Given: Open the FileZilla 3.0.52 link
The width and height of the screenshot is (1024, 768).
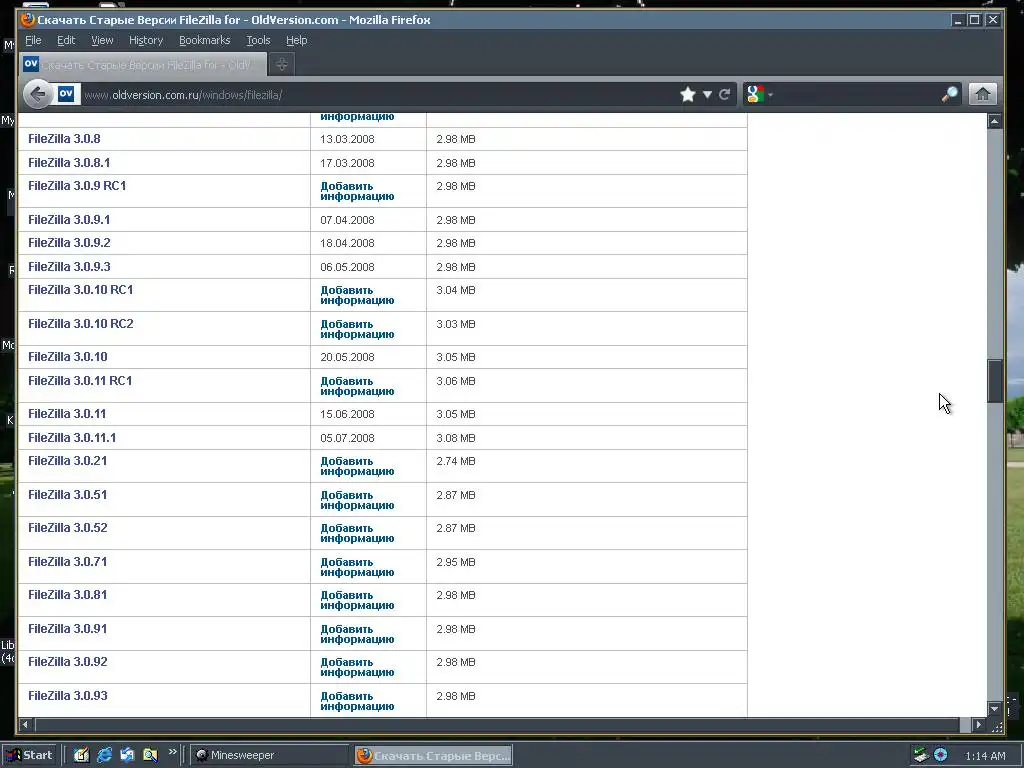Looking at the screenshot, I should [x=67, y=528].
